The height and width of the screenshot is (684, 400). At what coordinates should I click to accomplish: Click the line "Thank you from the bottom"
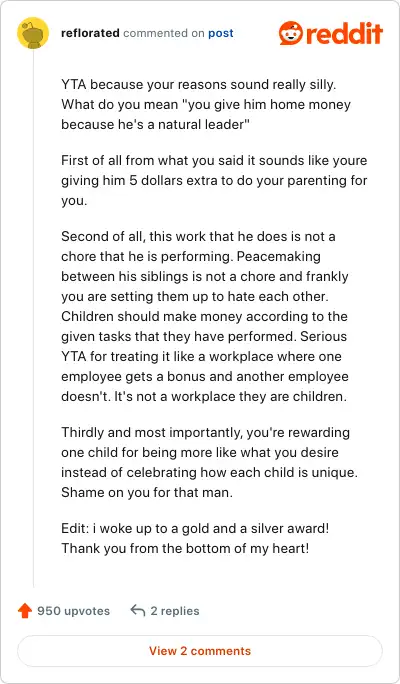[185, 548]
